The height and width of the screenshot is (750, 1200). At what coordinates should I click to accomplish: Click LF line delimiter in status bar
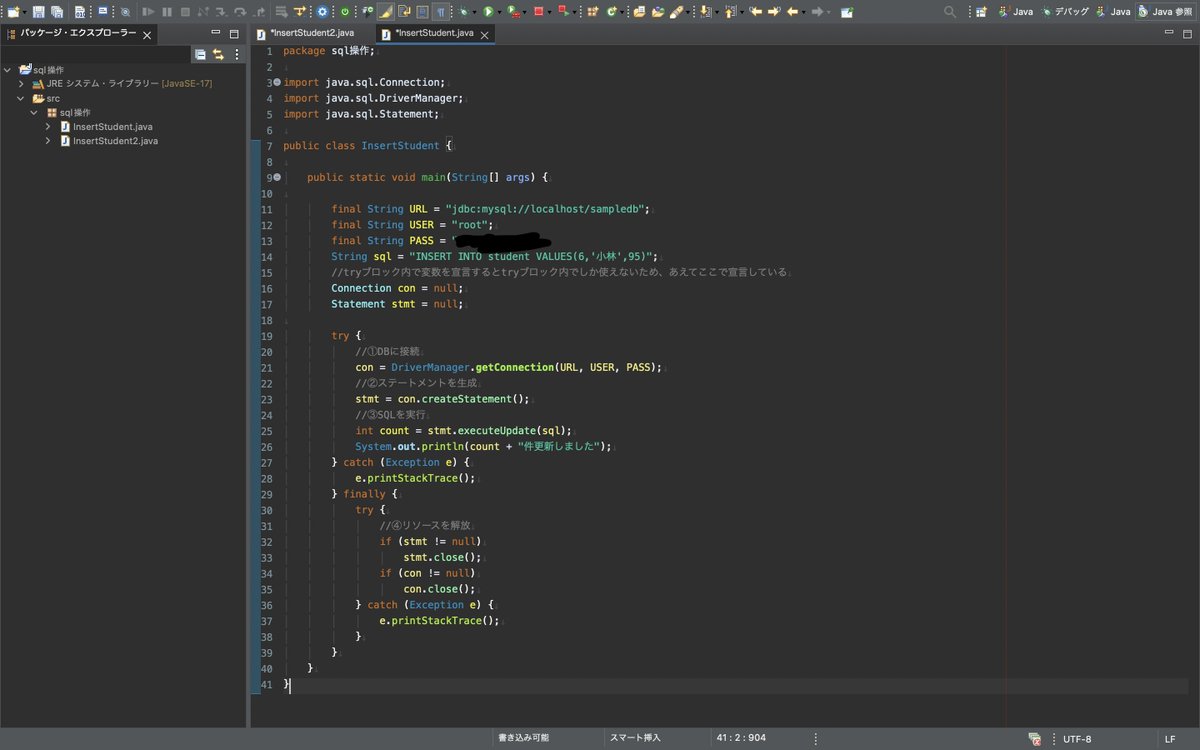1170,739
